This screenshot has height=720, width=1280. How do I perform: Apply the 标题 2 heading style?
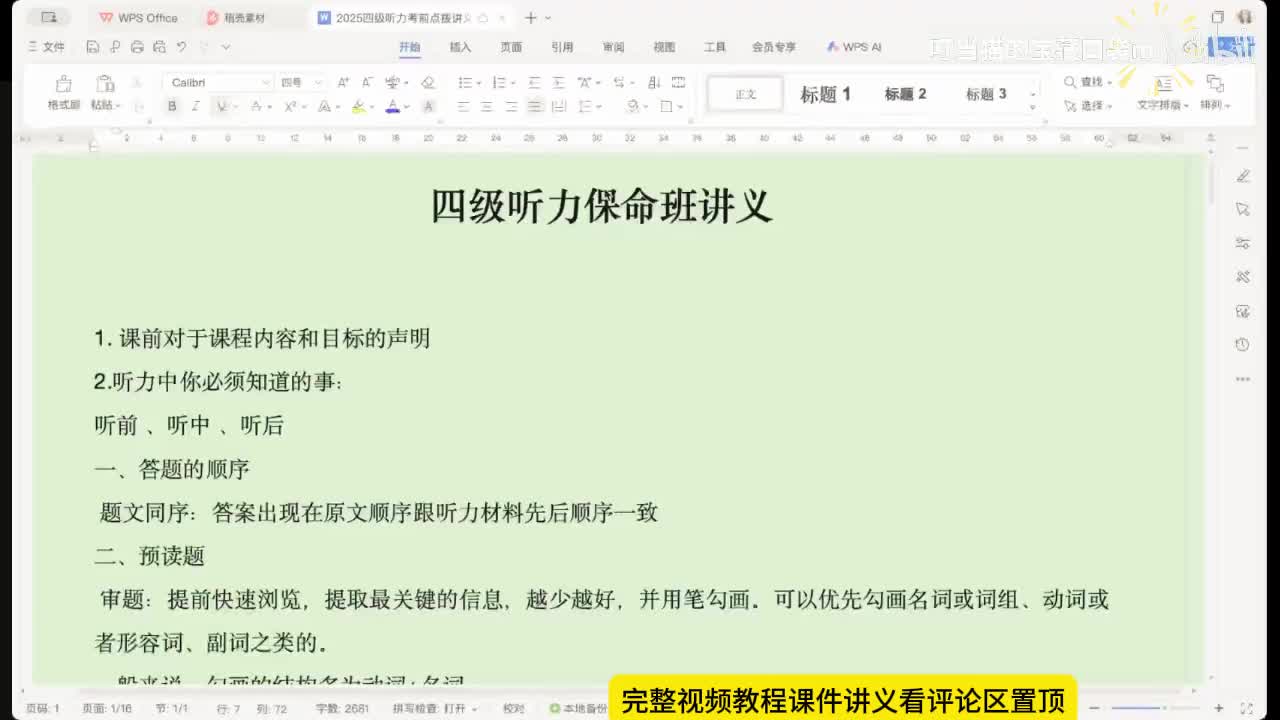coord(905,94)
